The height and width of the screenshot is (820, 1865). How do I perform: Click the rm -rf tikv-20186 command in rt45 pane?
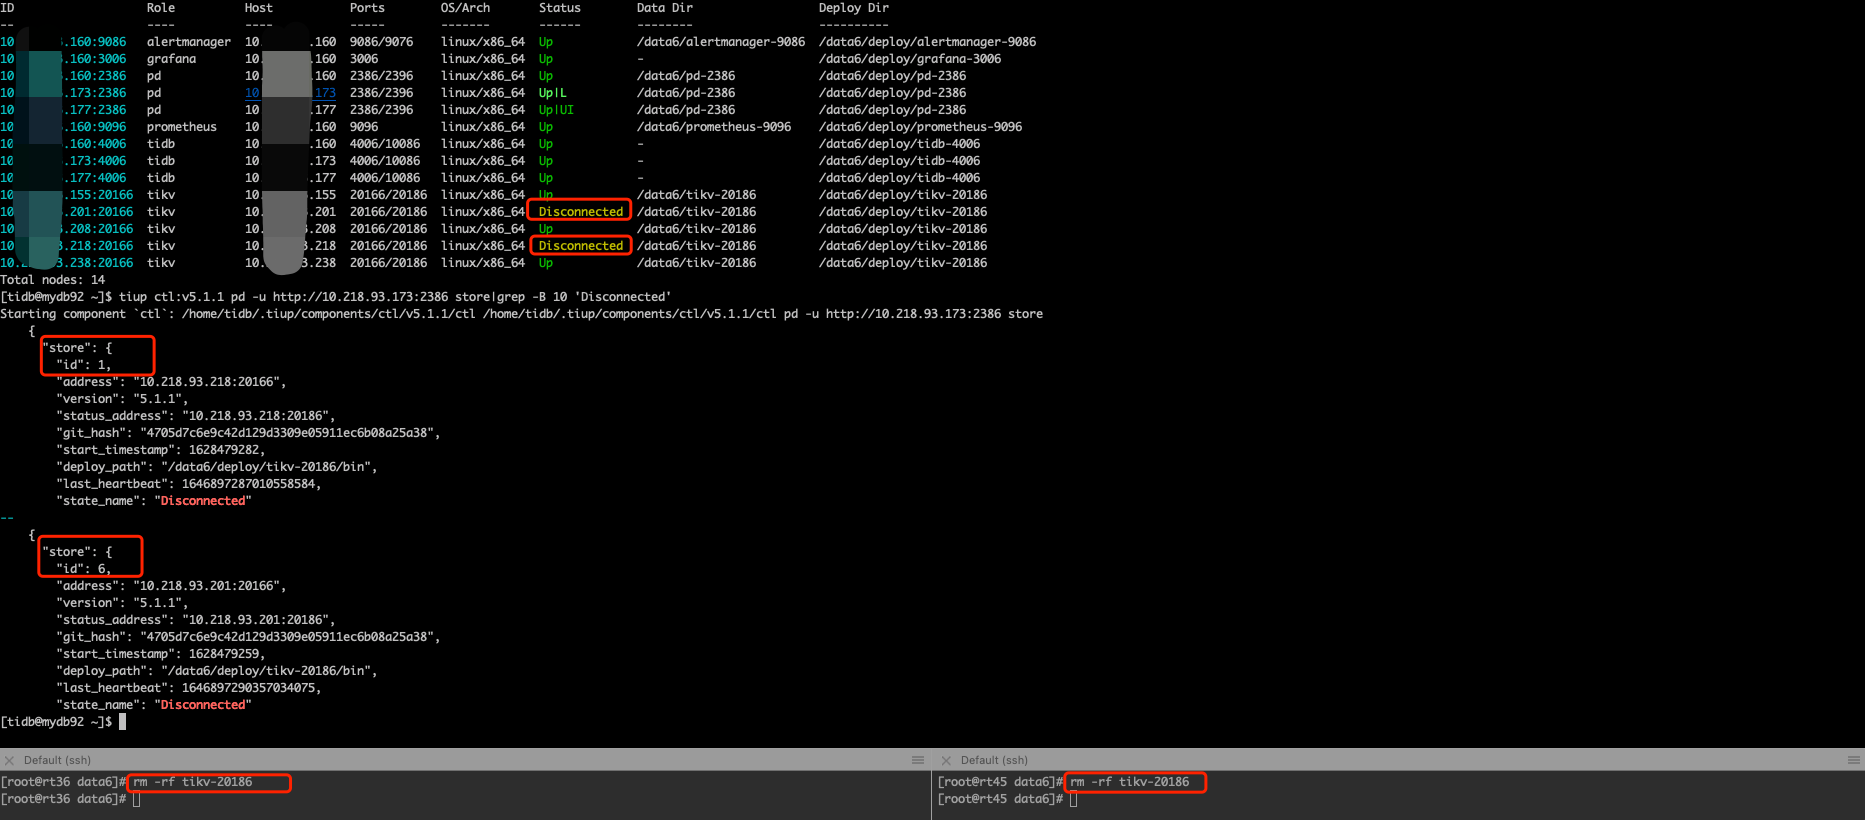point(1130,782)
